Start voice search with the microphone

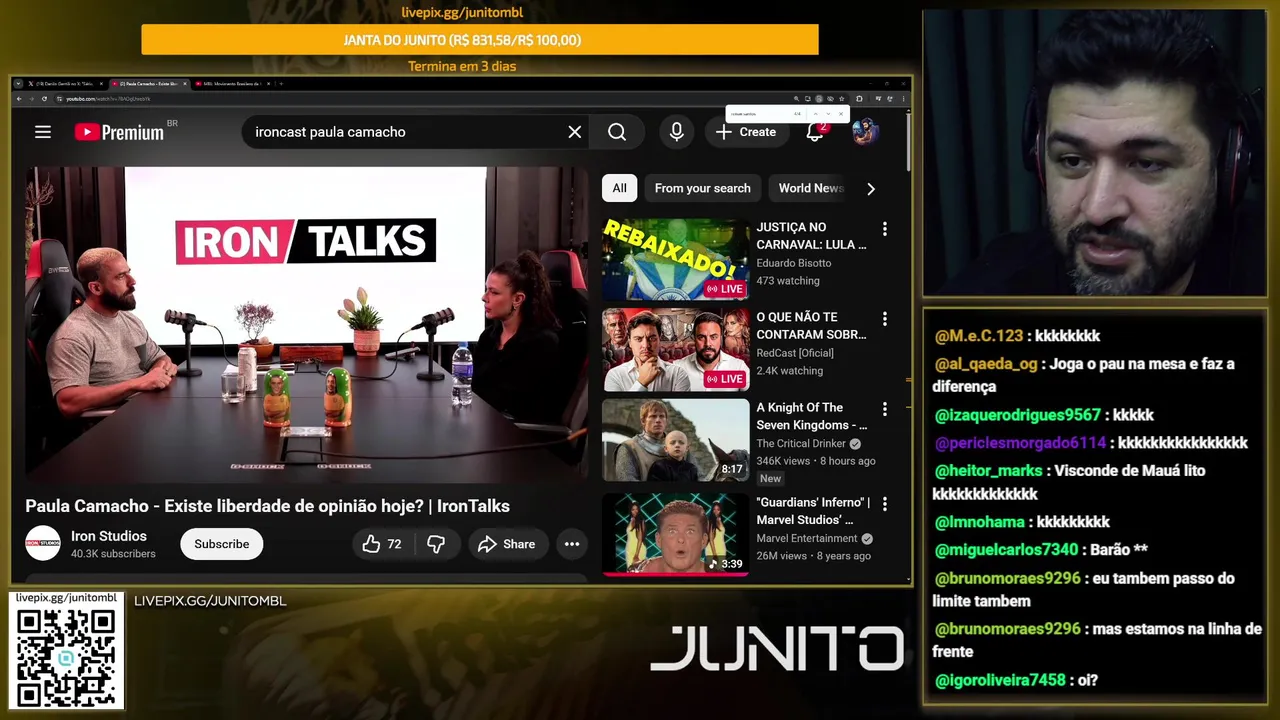[677, 132]
